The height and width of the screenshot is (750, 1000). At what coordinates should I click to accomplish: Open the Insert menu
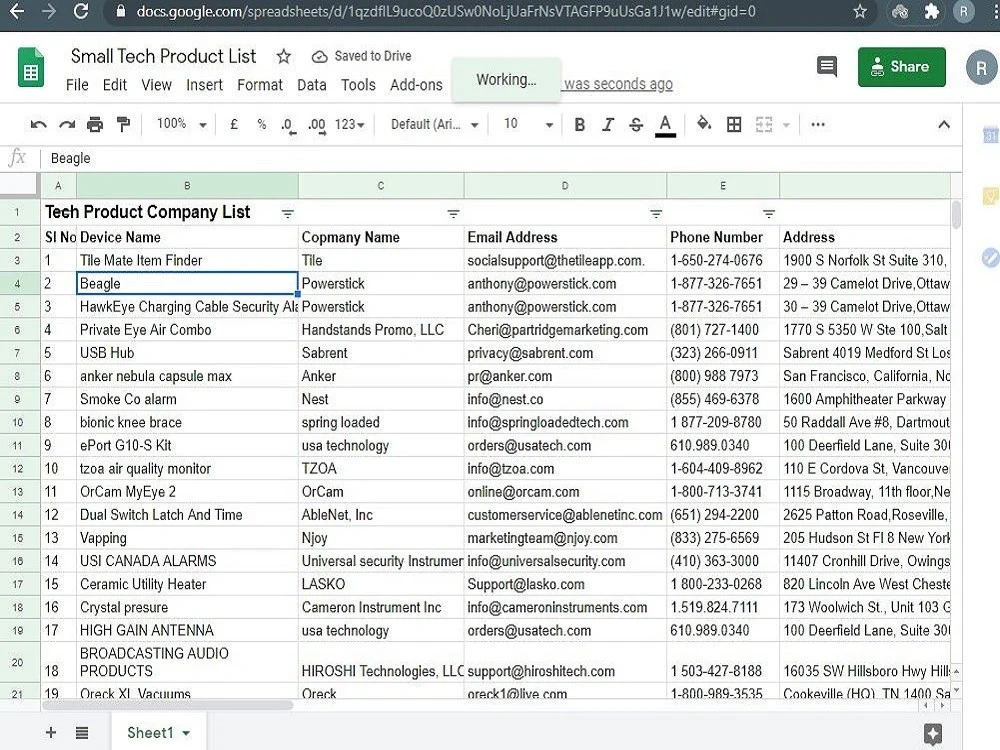204,85
